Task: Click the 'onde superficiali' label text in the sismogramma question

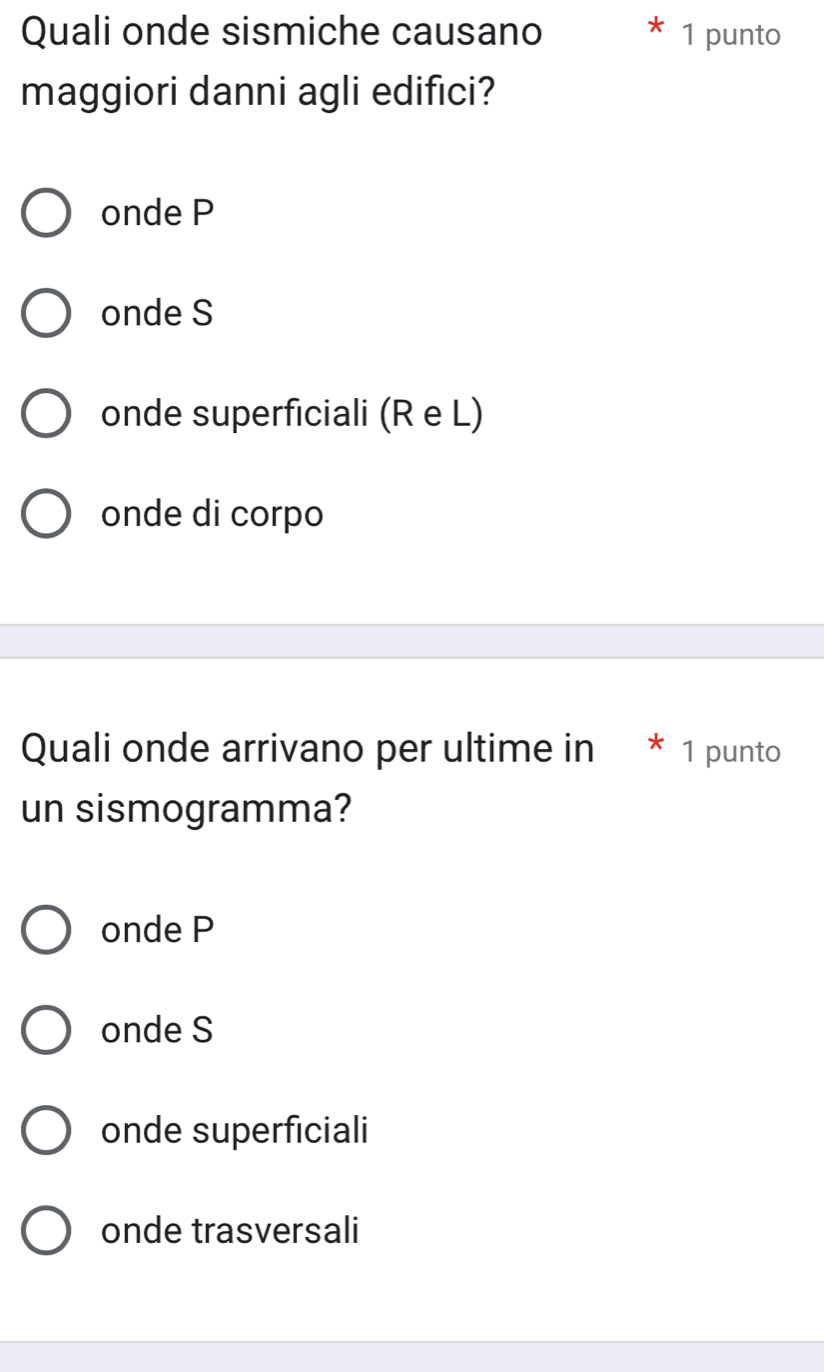Action: coord(234,1131)
